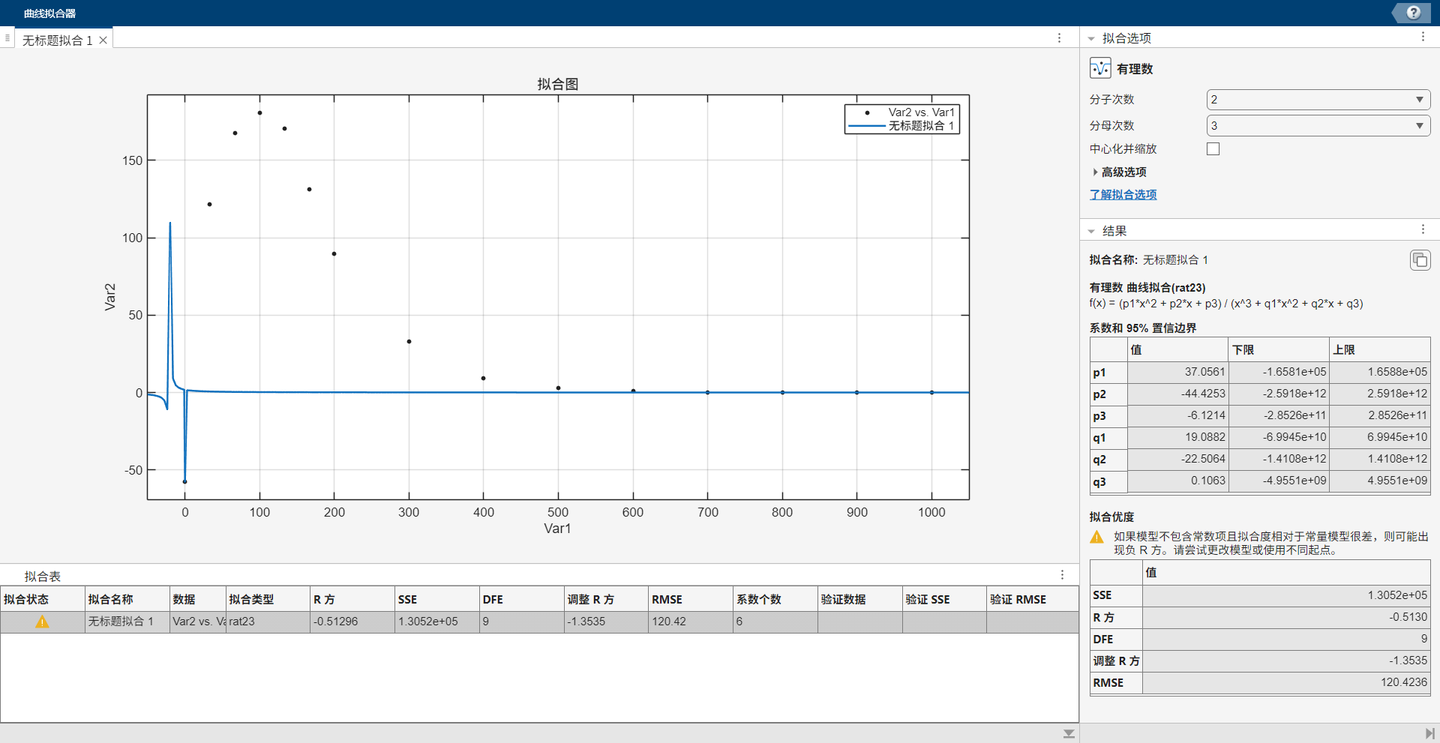Click the Var2 y-axis label

(x=111, y=296)
